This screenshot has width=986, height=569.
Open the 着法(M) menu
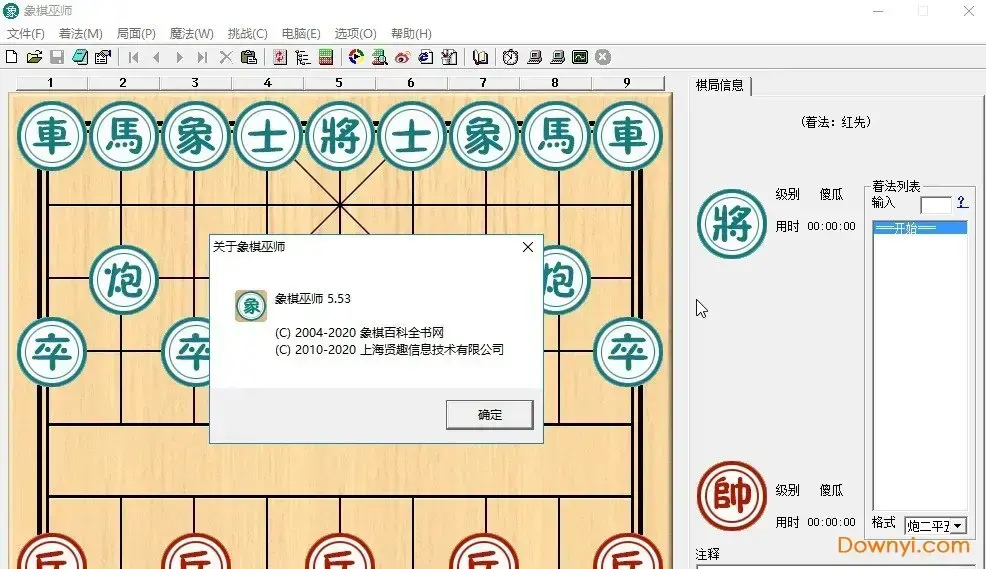point(80,33)
